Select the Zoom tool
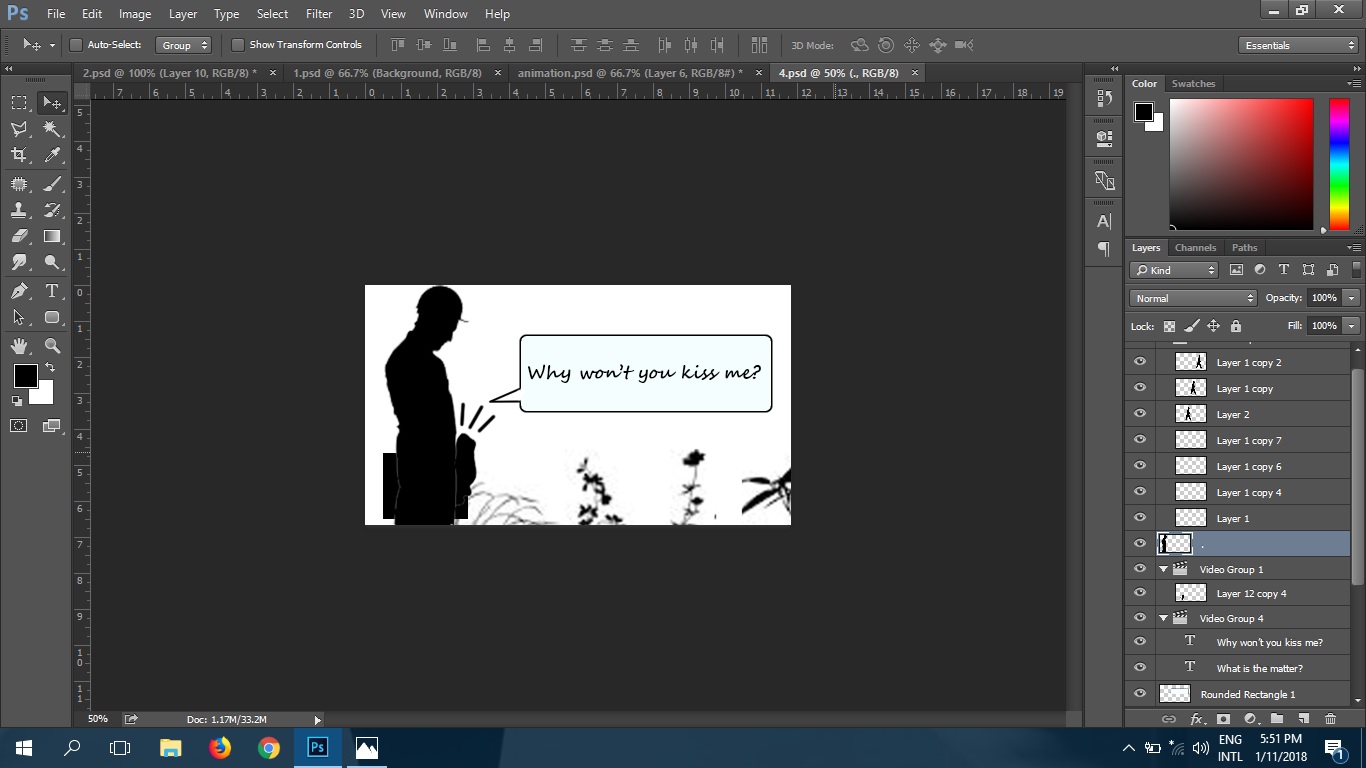 52,346
